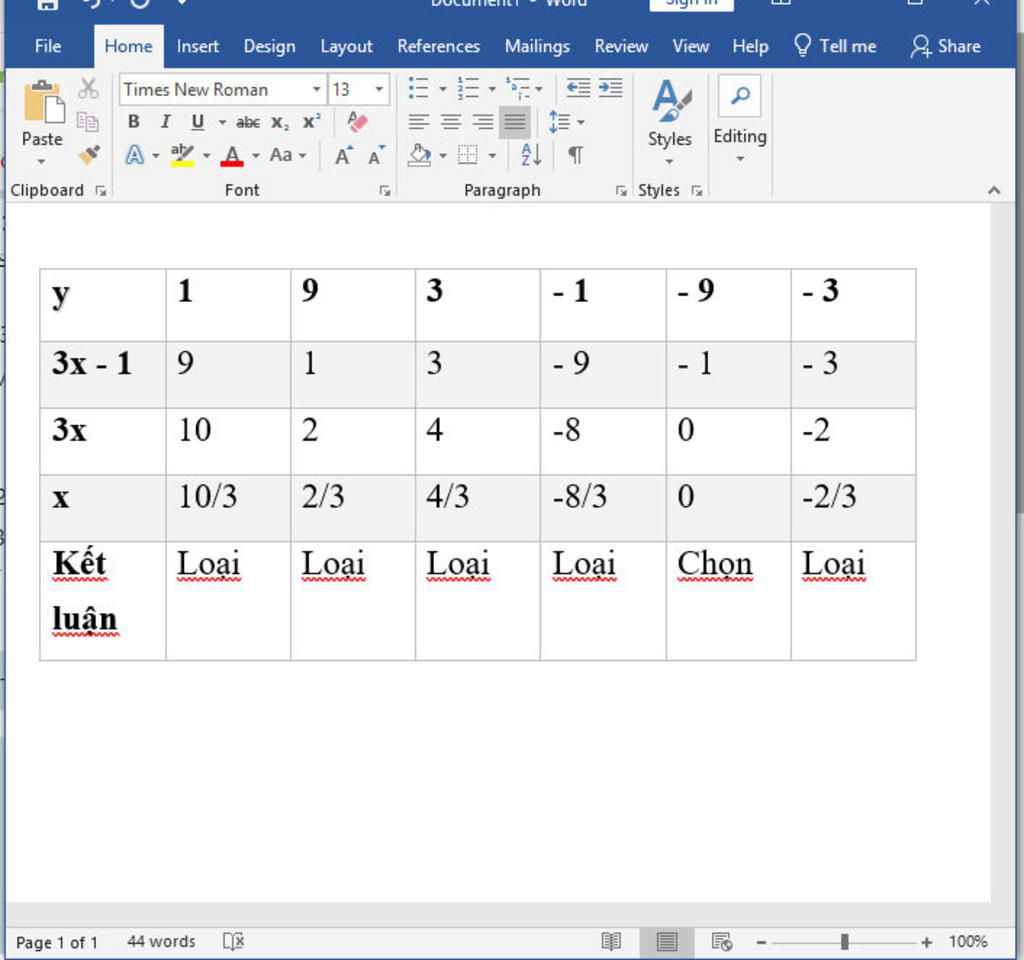Click the proofing errors status icon
This screenshot has height=960, width=1024.
click(x=233, y=941)
